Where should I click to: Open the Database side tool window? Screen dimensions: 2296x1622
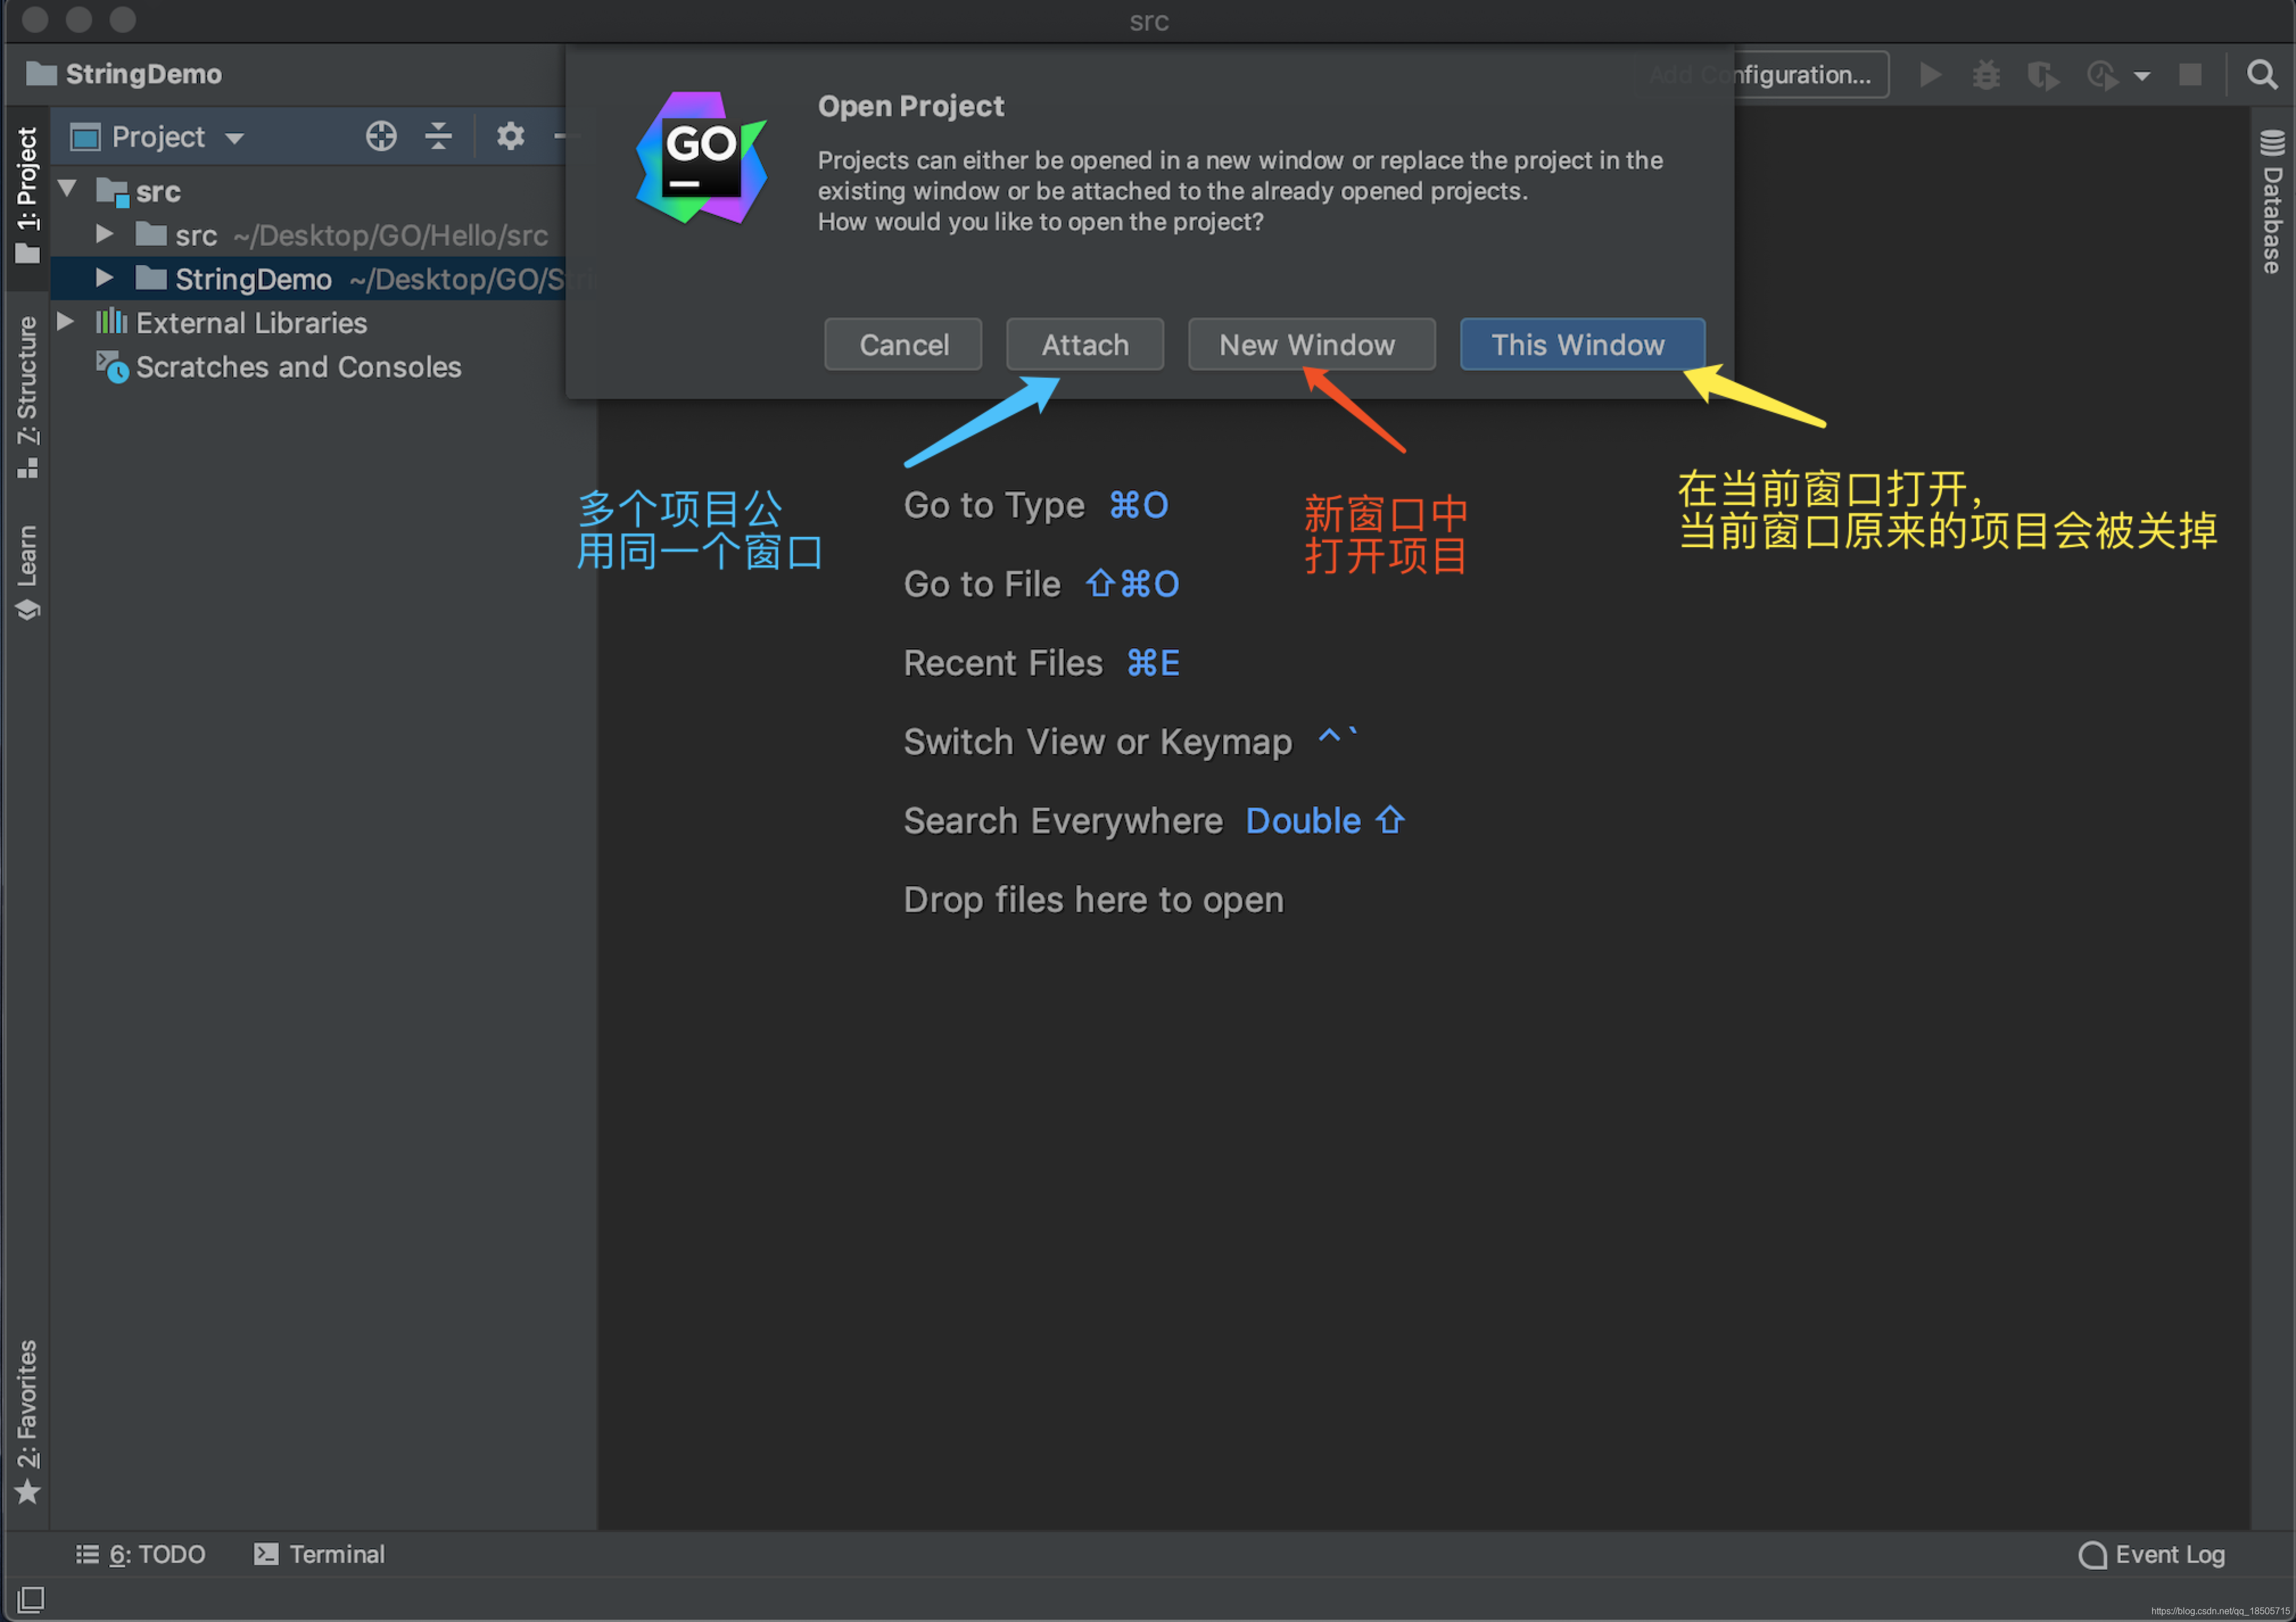2272,201
